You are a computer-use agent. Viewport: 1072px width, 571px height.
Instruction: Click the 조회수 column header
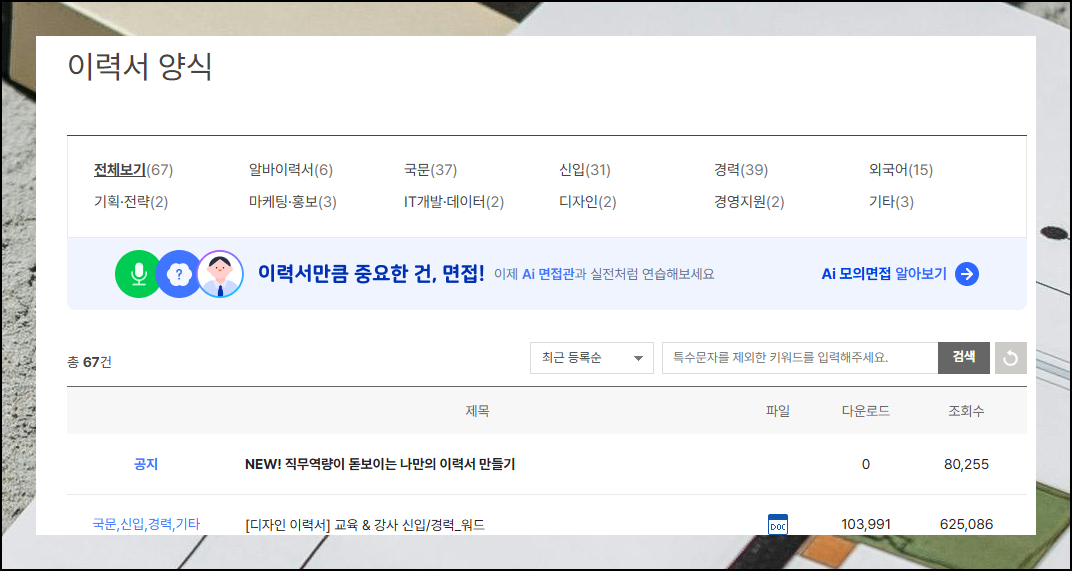pos(967,411)
